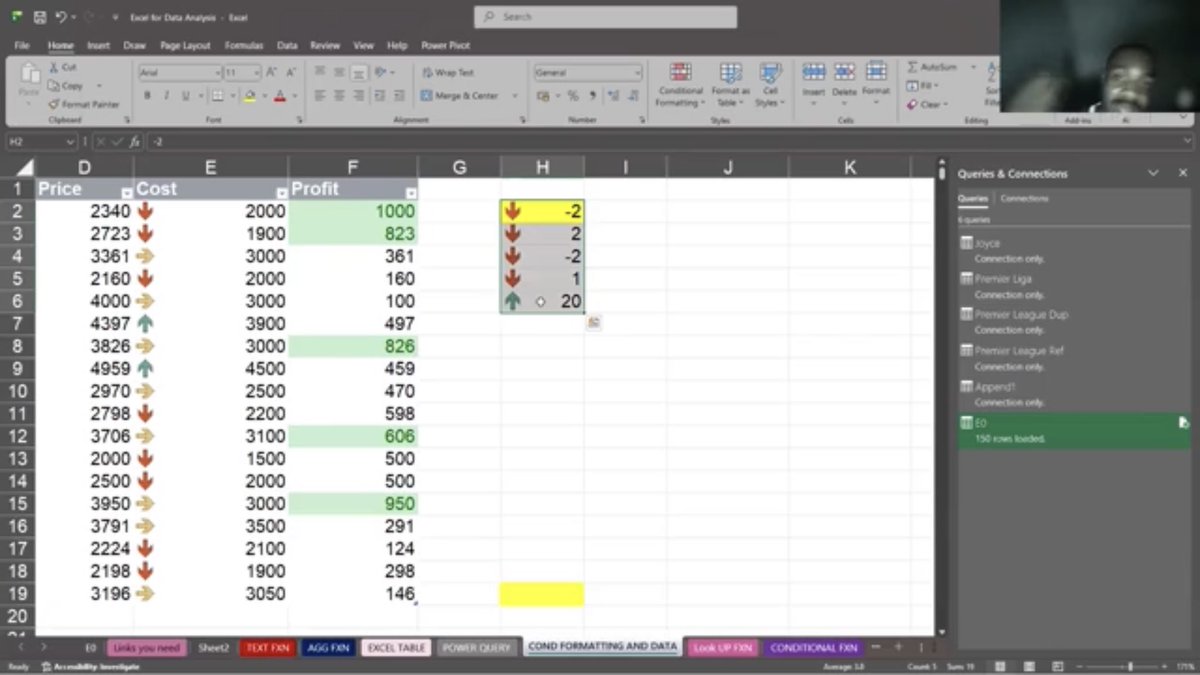The height and width of the screenshot is (675, 1200).
Task: Close the Queries & Connections pane
Action: (x=1183, y=173)
